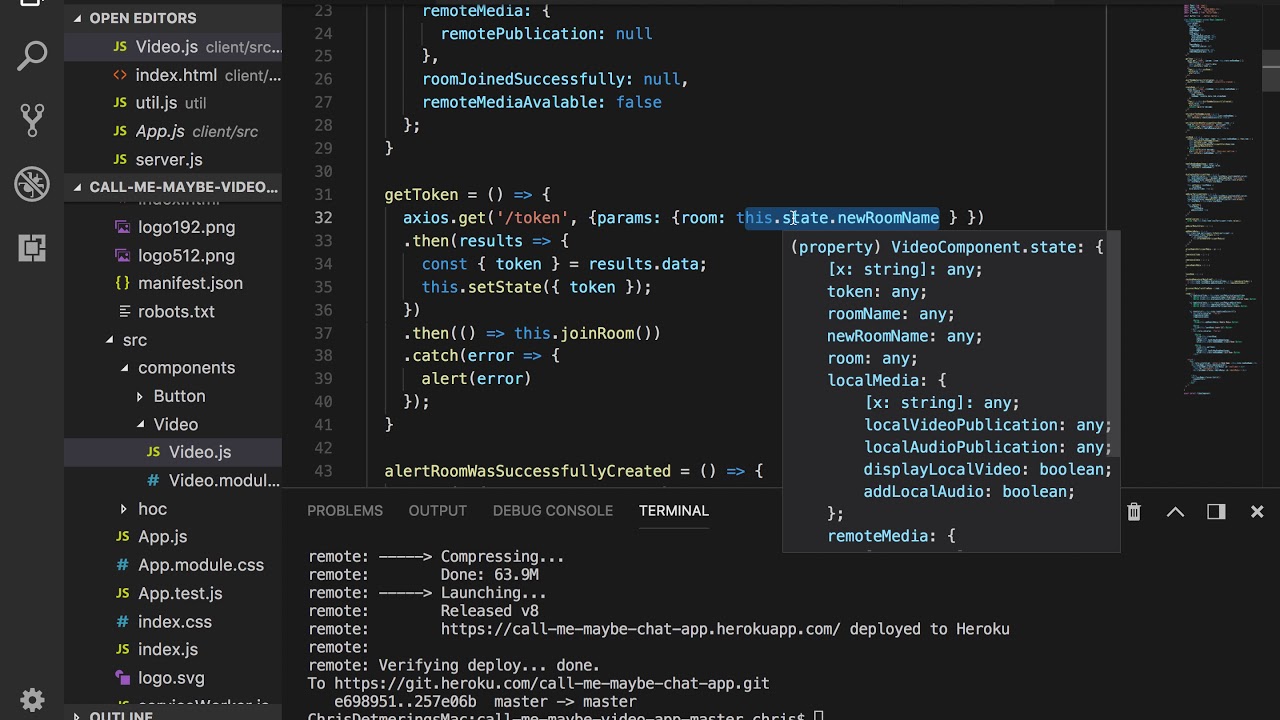Select the TERMINAL tab
The image size is (1280, 720).
(674, 511)
